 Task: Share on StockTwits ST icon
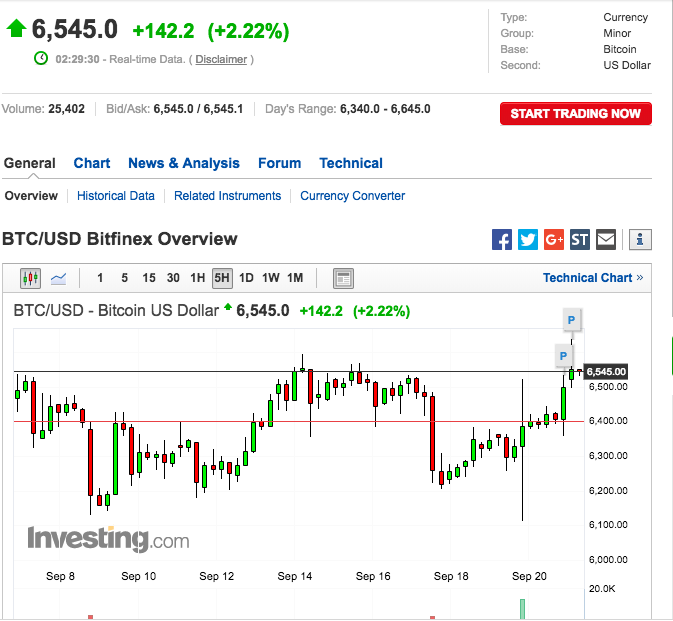[580, 239]
